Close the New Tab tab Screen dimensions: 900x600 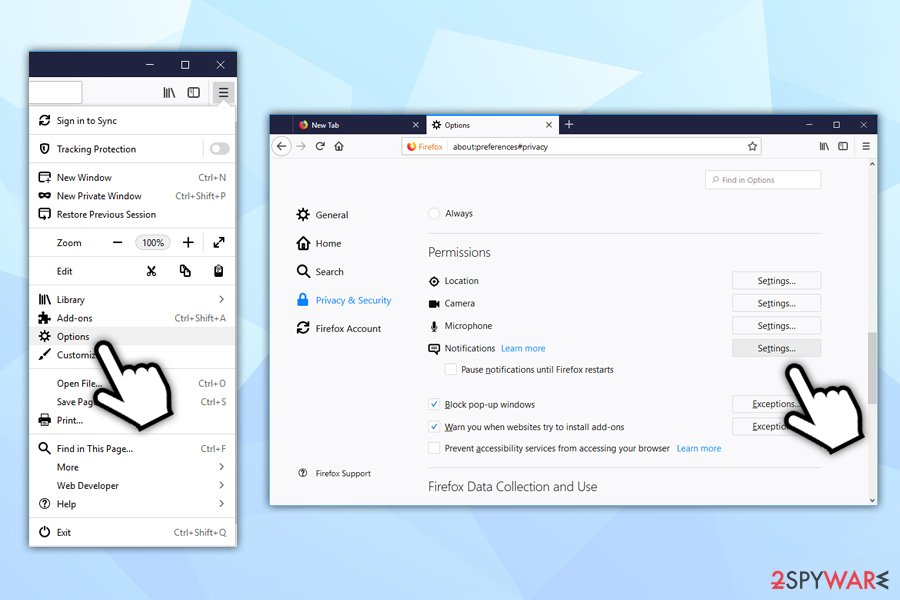(416, 125)
